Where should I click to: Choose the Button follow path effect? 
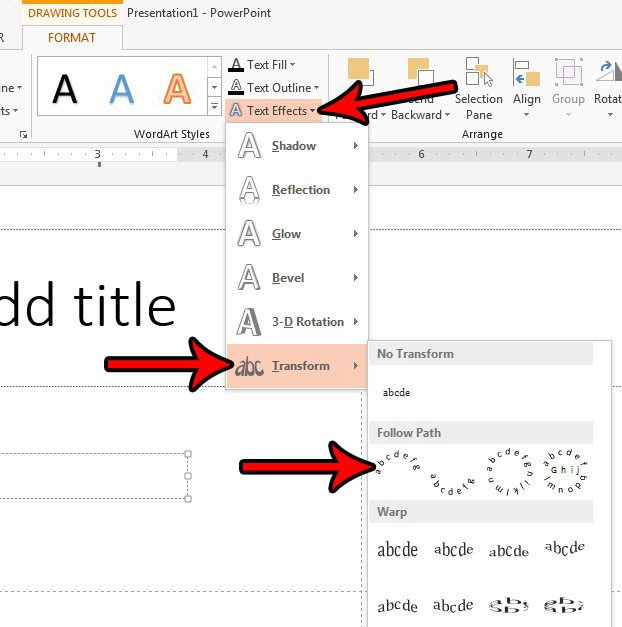tap(565, 471)
